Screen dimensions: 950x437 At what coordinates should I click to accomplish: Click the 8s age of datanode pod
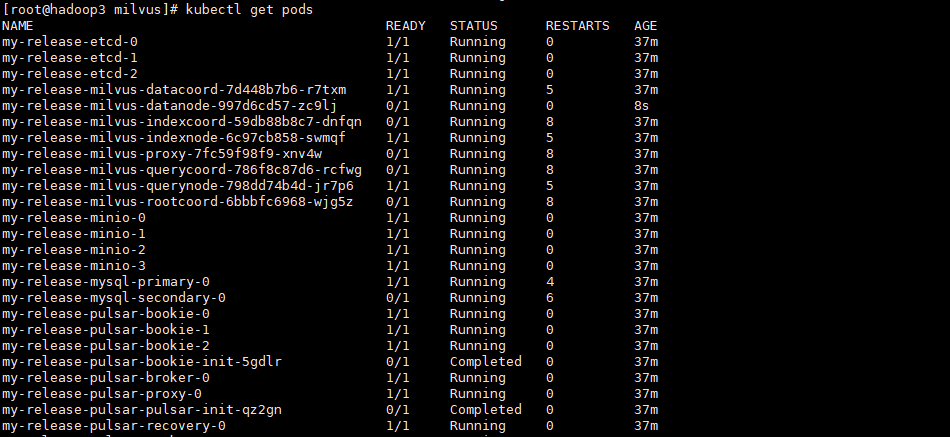point(642,106)
